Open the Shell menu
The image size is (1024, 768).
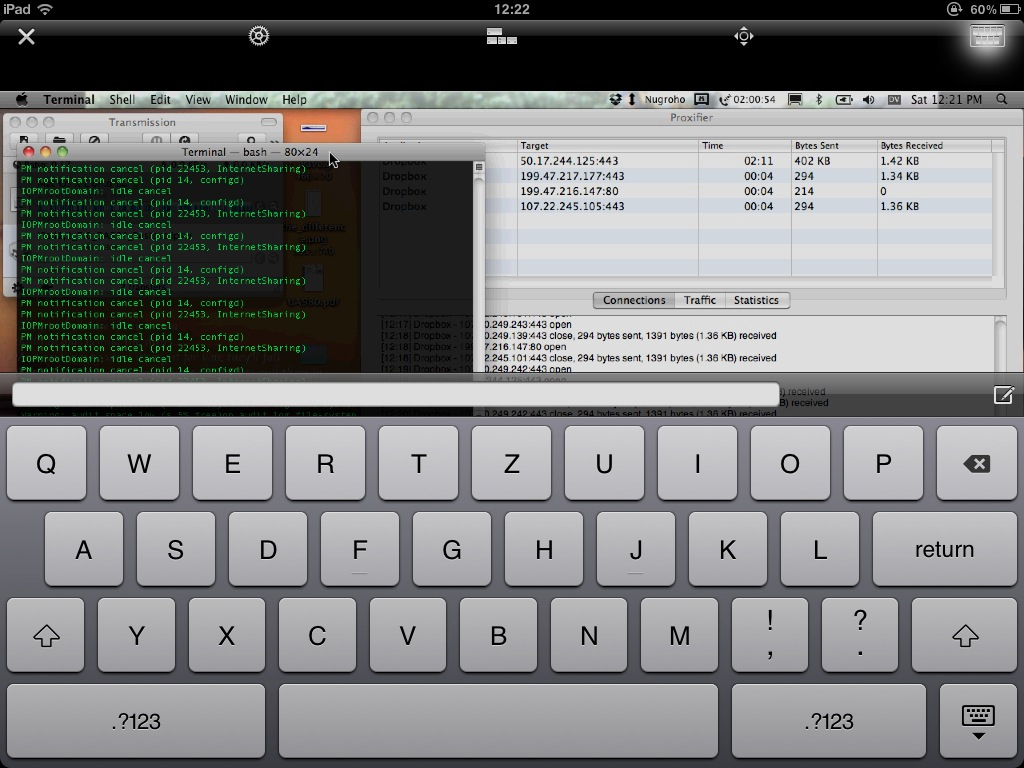coord(122,99)
